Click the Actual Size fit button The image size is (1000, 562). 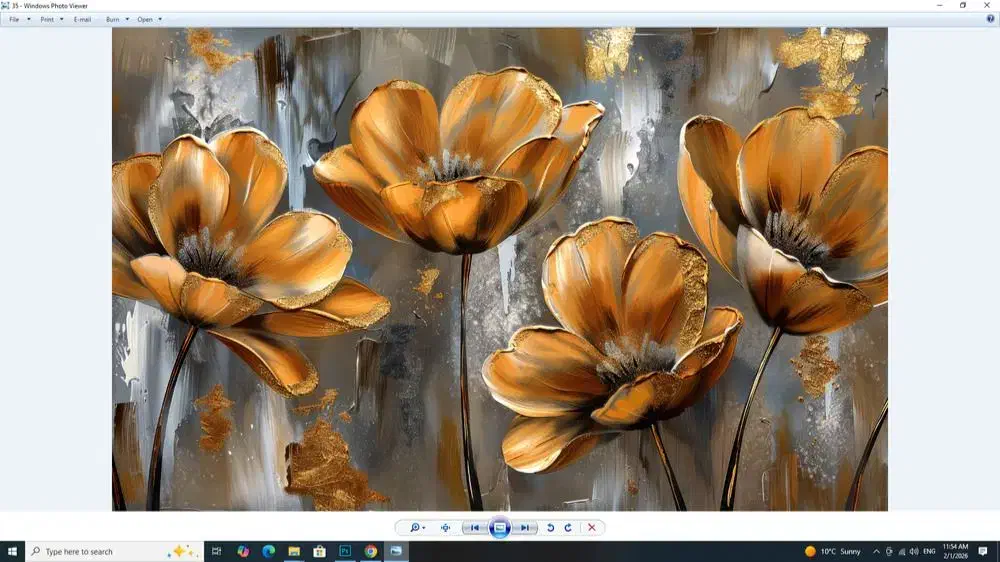coord(445,528)
